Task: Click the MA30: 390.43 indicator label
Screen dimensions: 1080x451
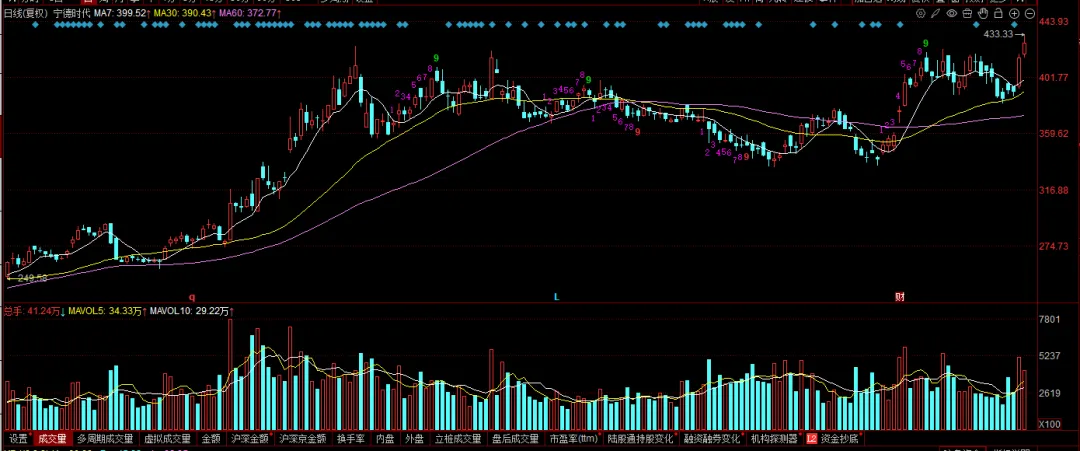Action: coord(183,13)
